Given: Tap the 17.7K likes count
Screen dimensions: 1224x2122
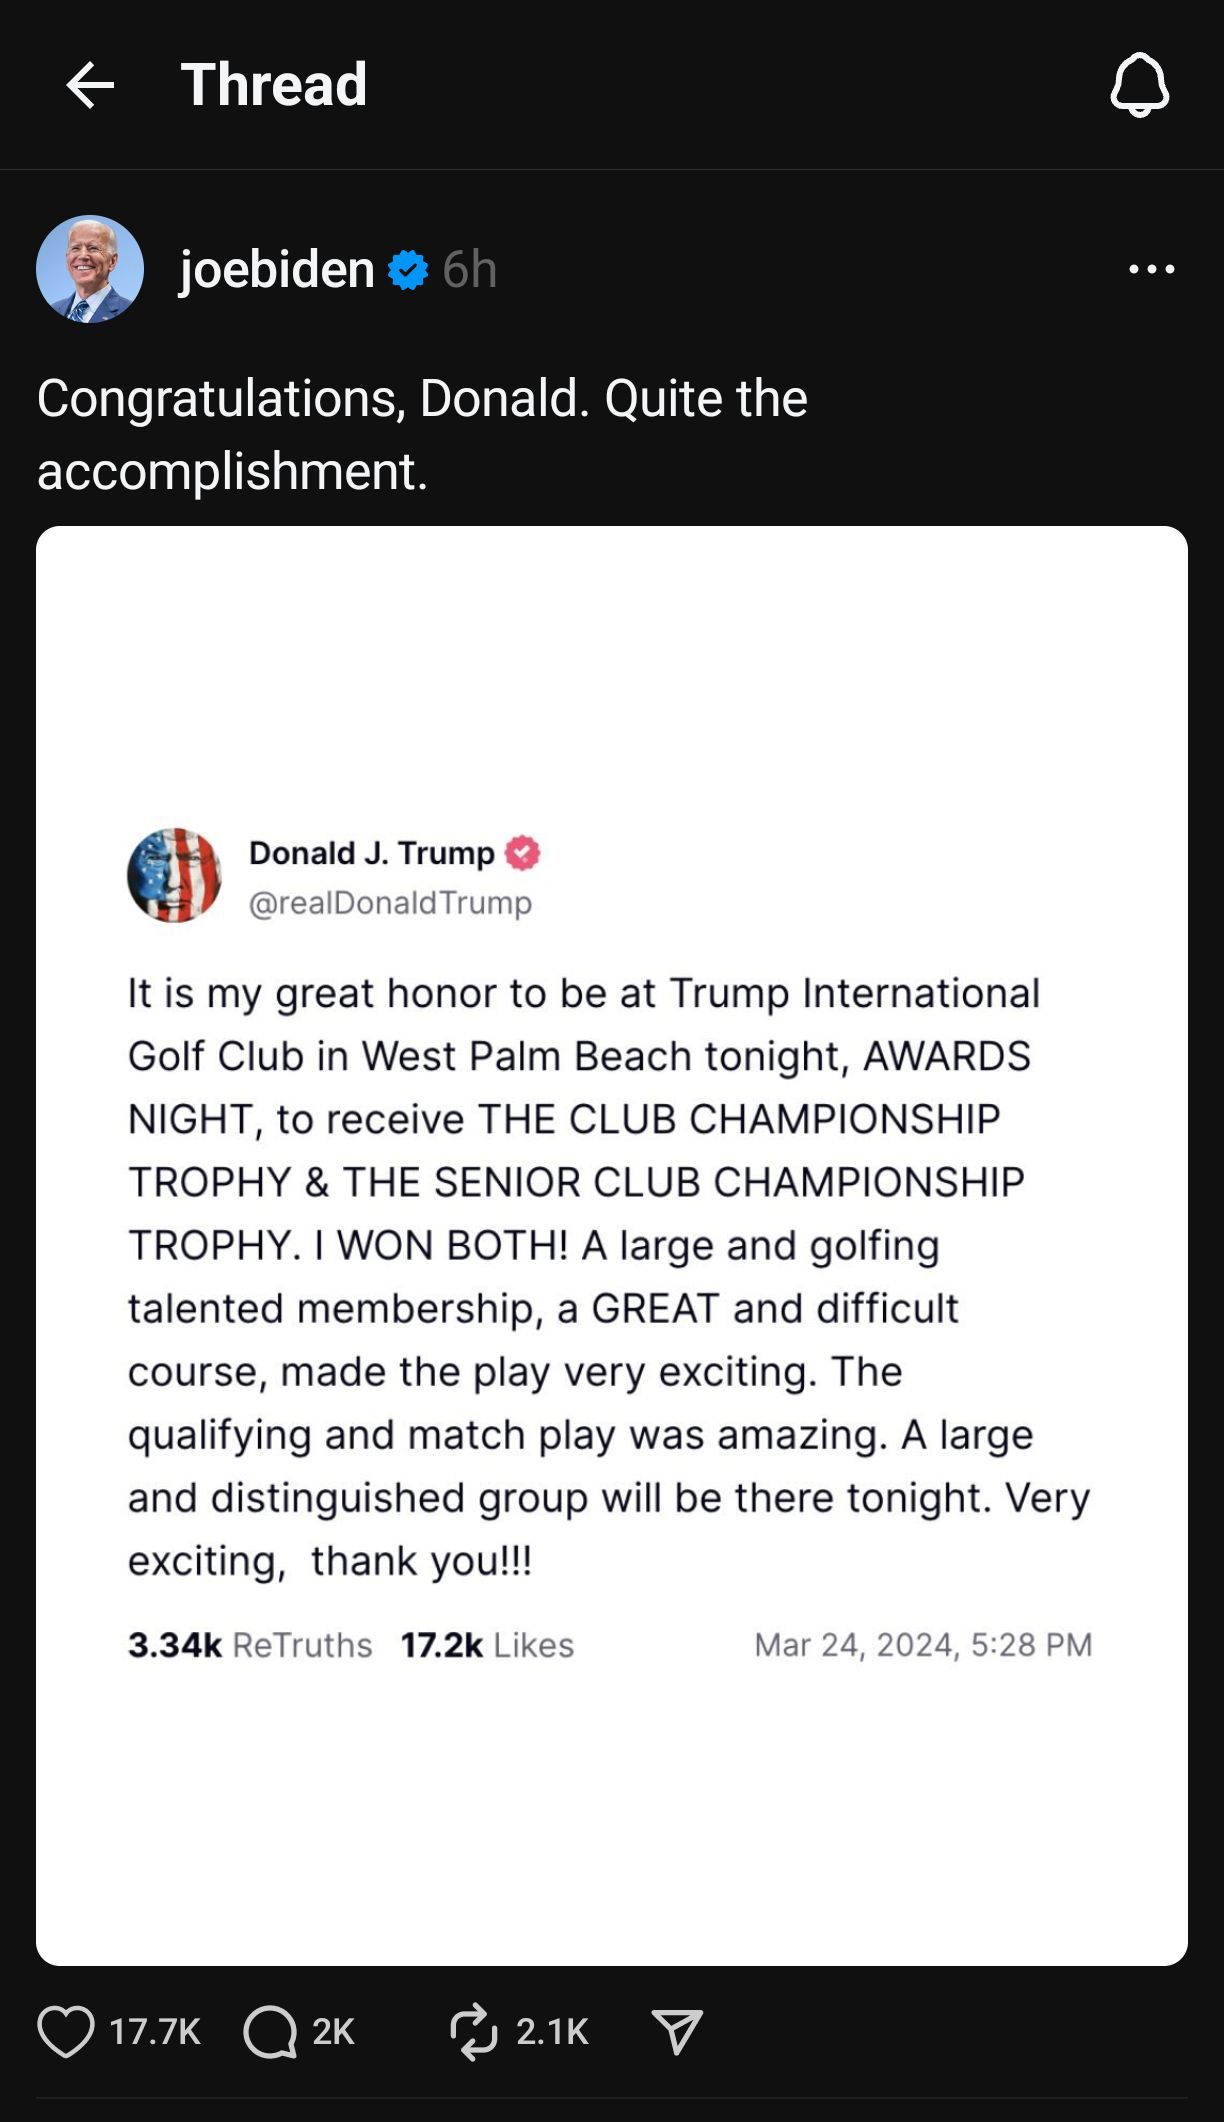Looking at the screenshot, I should 155,2032.
